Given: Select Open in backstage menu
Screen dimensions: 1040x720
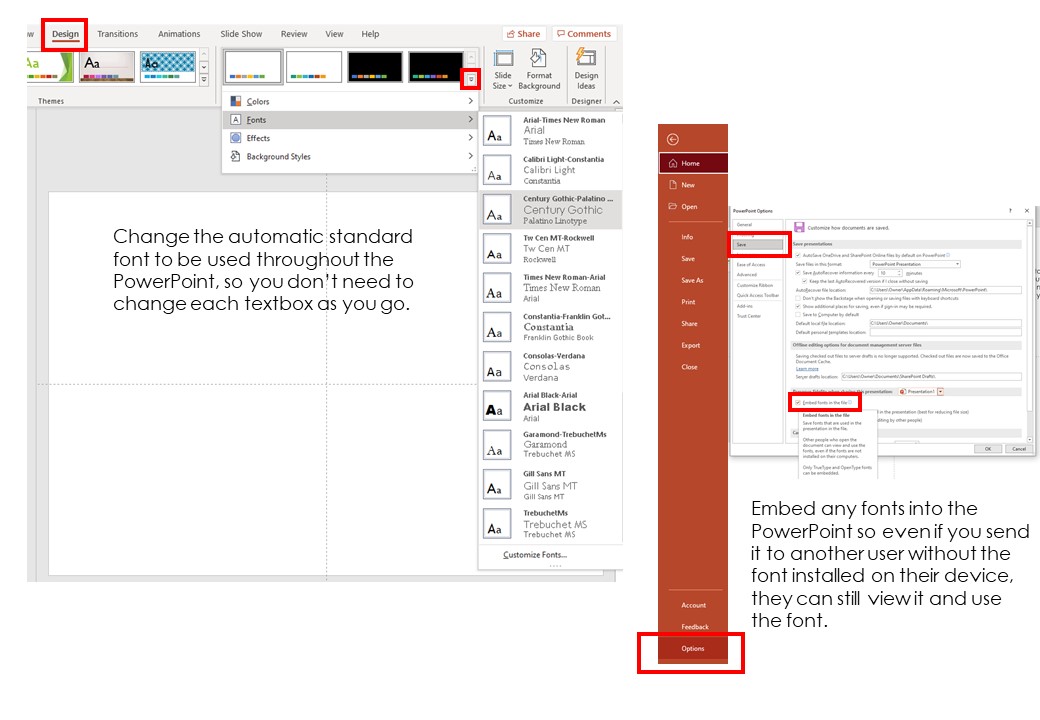Looking at the screenshot, I should click(693, 207).
